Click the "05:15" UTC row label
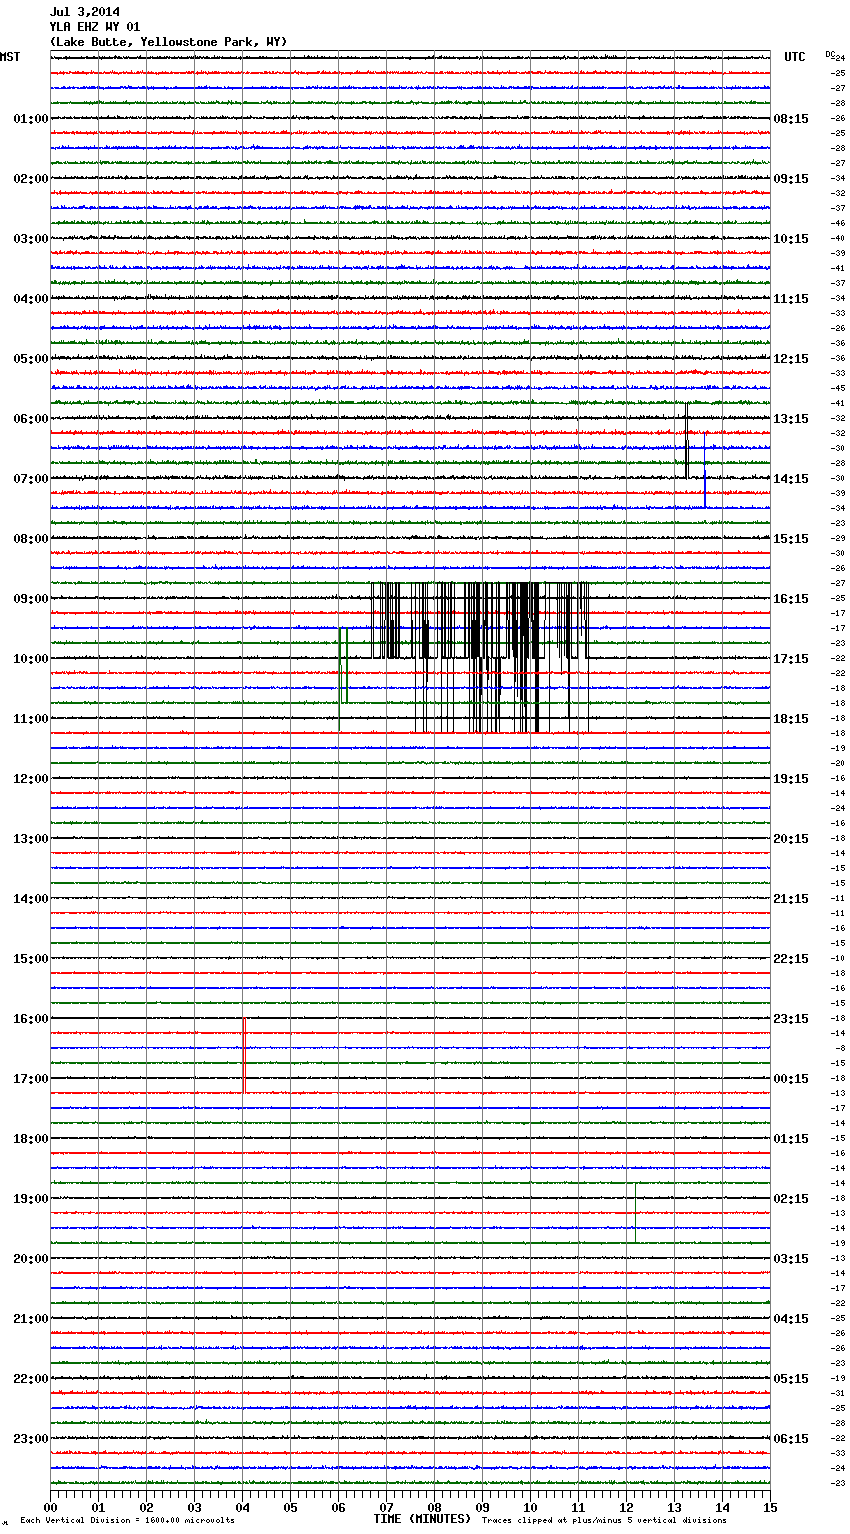 coord(791,1379)
